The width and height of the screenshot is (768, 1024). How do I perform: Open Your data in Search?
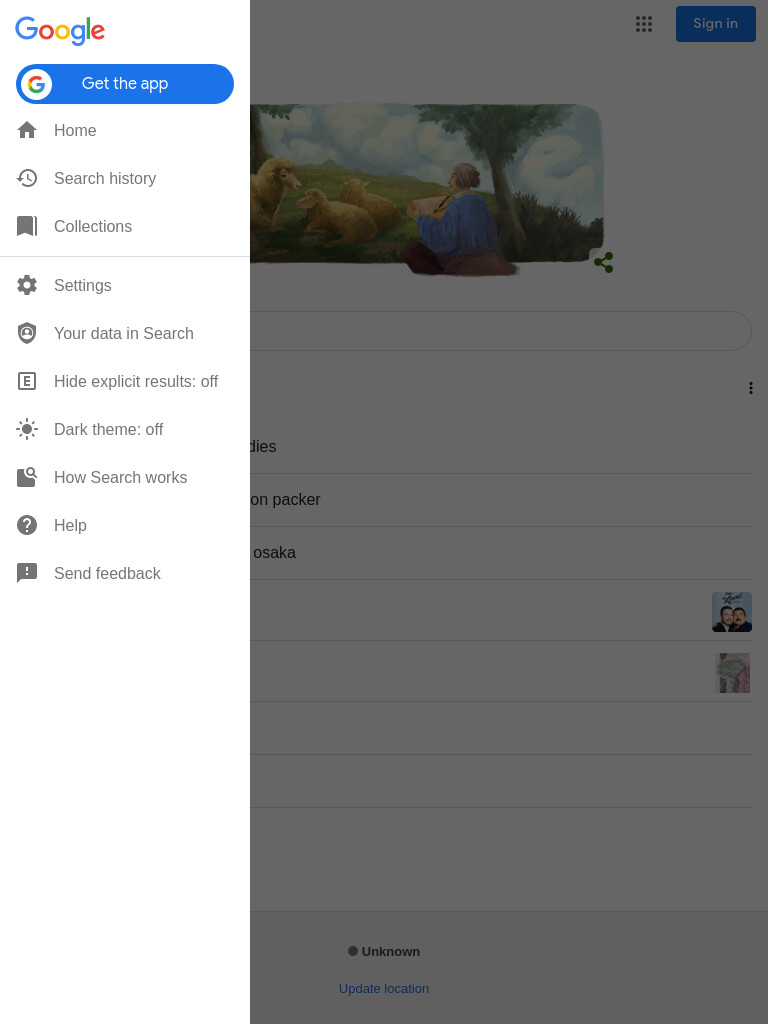click(x=125, y=333)
